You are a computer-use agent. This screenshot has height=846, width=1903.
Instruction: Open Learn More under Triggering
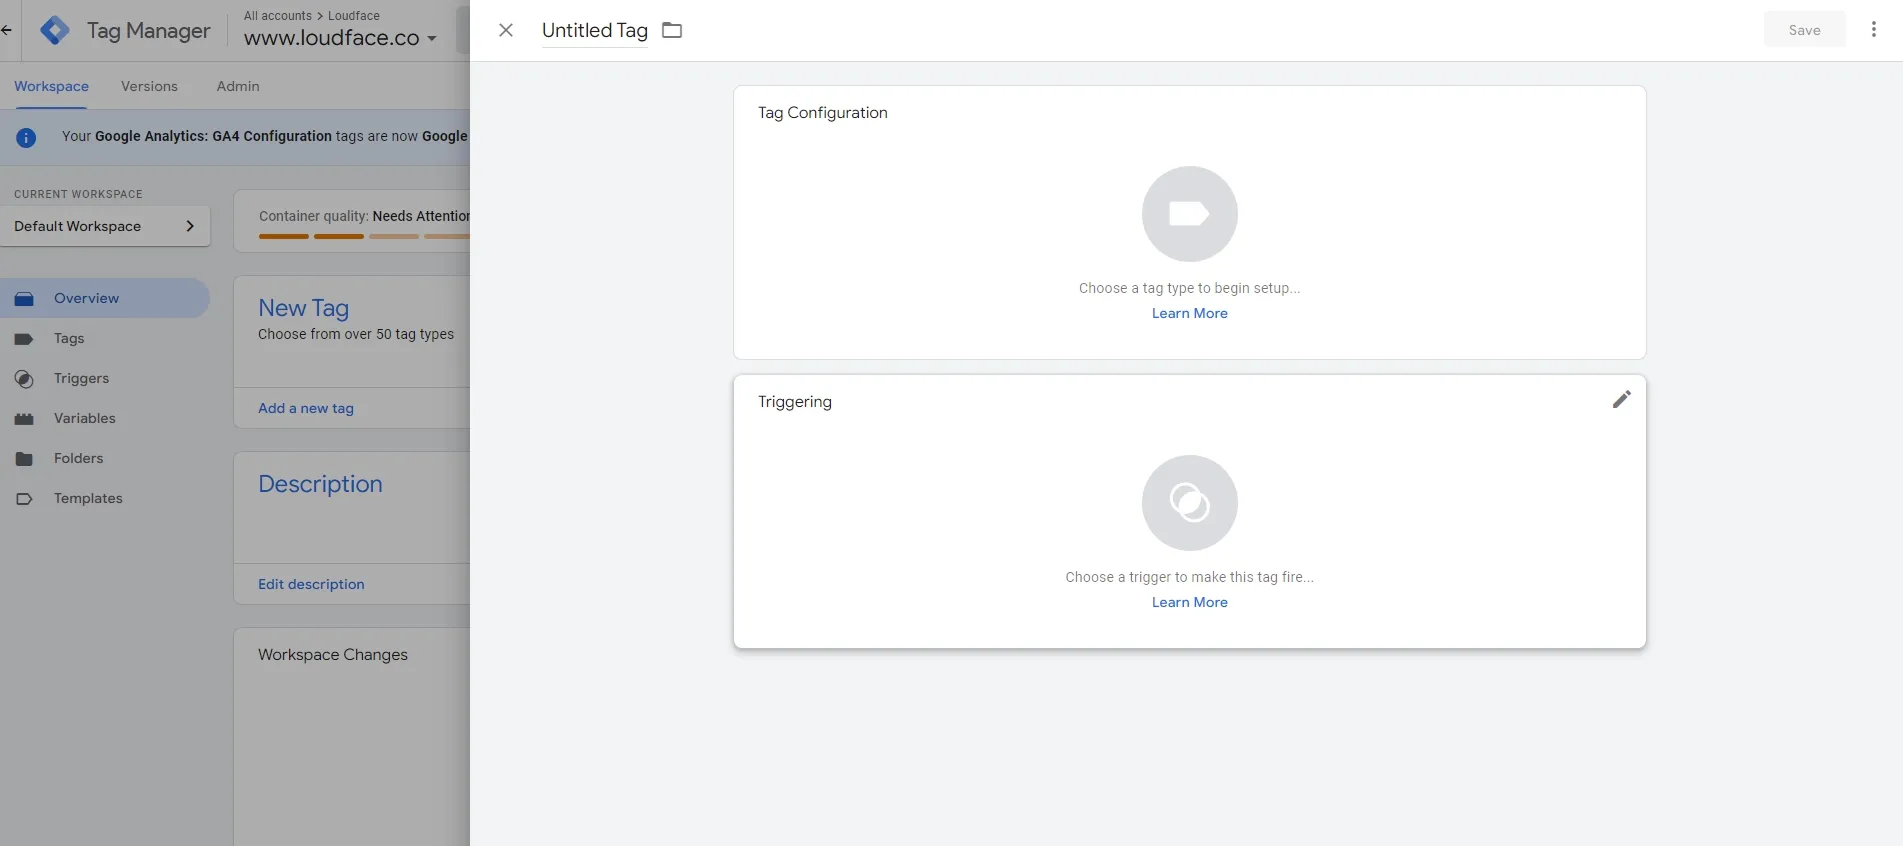pyautogui.click(x=1190, y=602)
